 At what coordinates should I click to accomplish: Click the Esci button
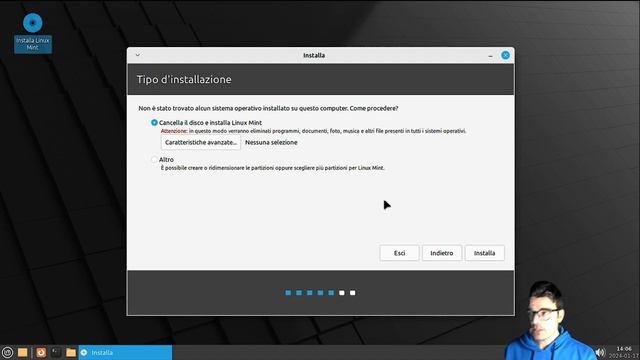[x=399, y=253]
